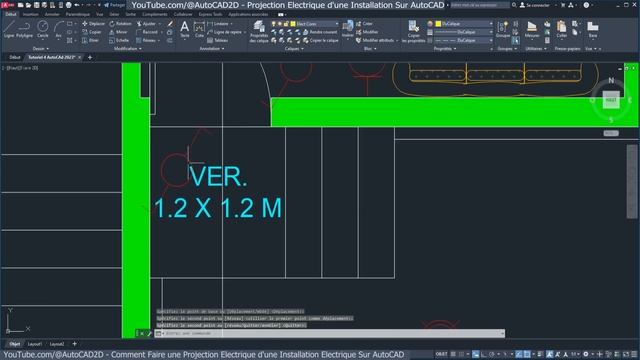Click the HAUT face of ViewCube
640x360 pixels.
click(611, 100)
